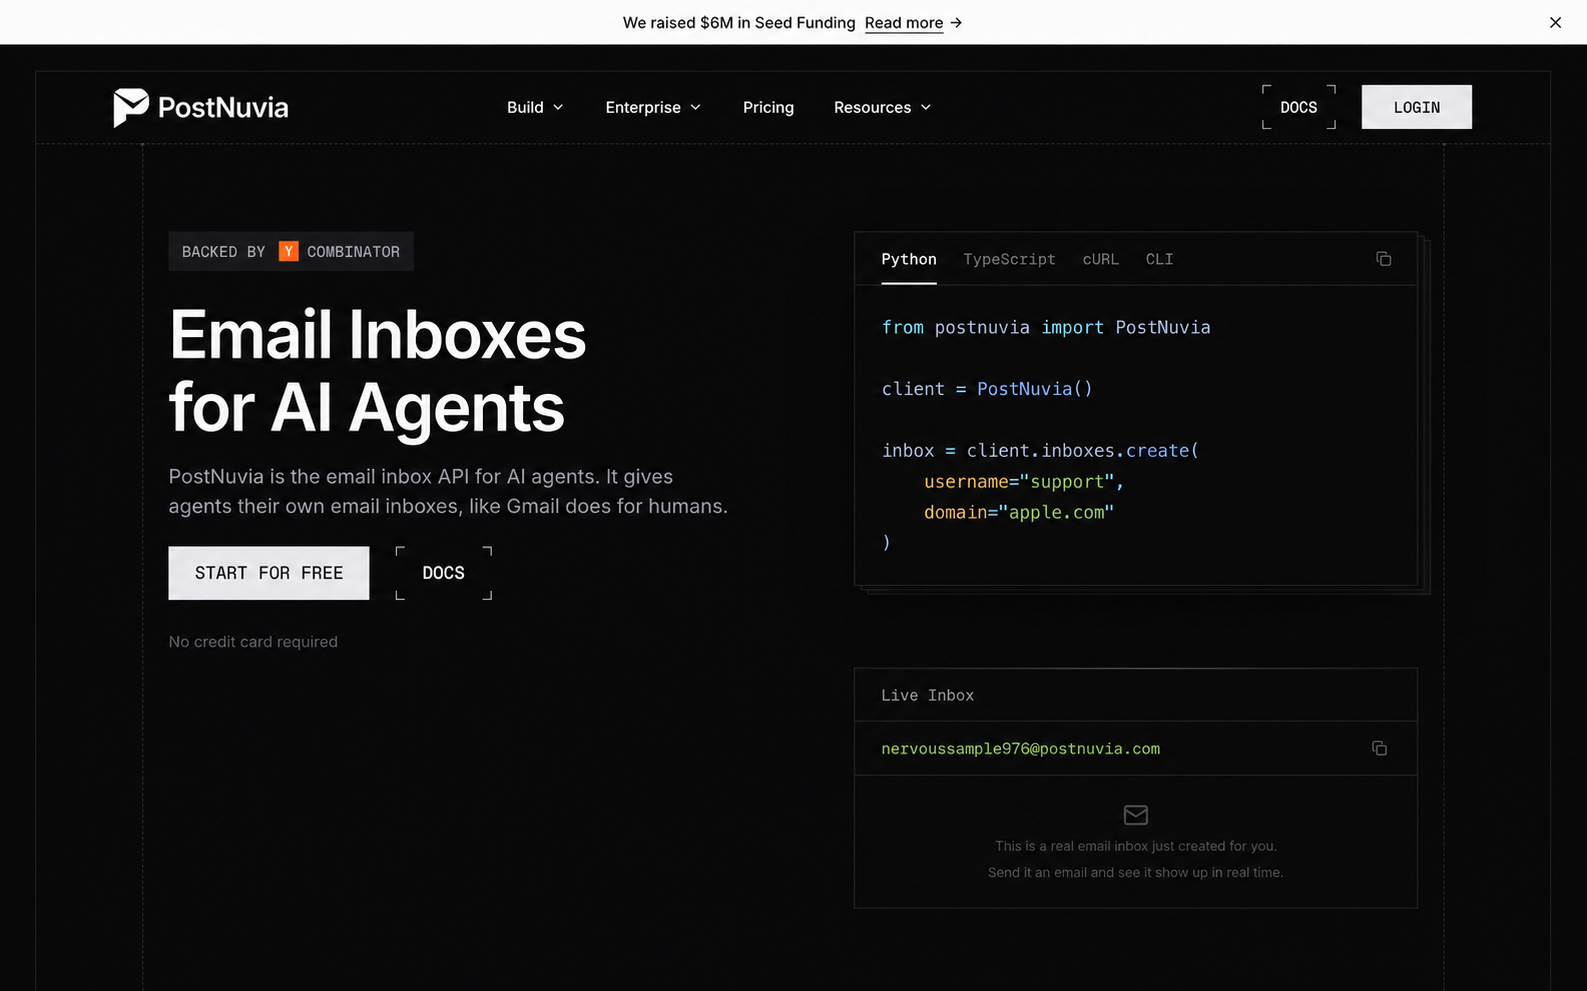1587x991 pixels.
Task: Open DOCS button below the hero text
Action: 443,573
